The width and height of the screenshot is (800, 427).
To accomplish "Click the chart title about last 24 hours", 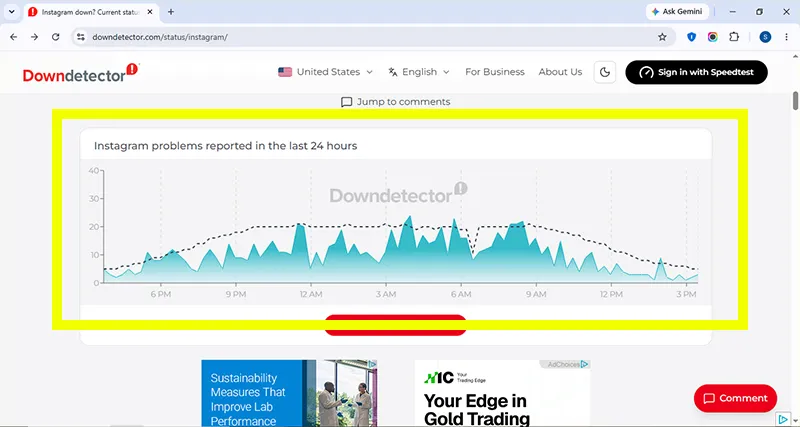I will pyautogui.click(x=226, y=146).
